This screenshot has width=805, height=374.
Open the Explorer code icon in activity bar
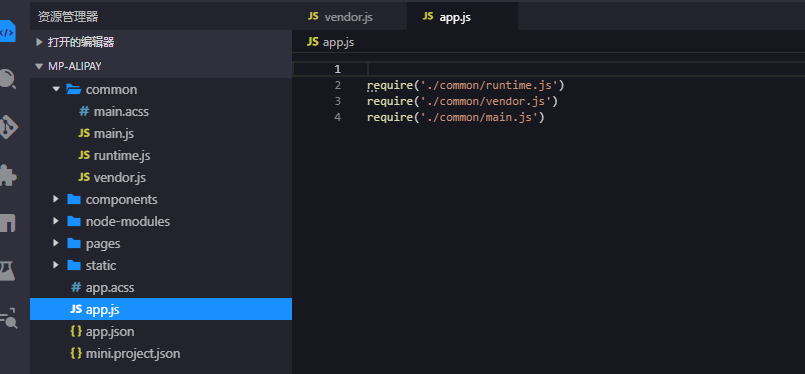point(7,32)
